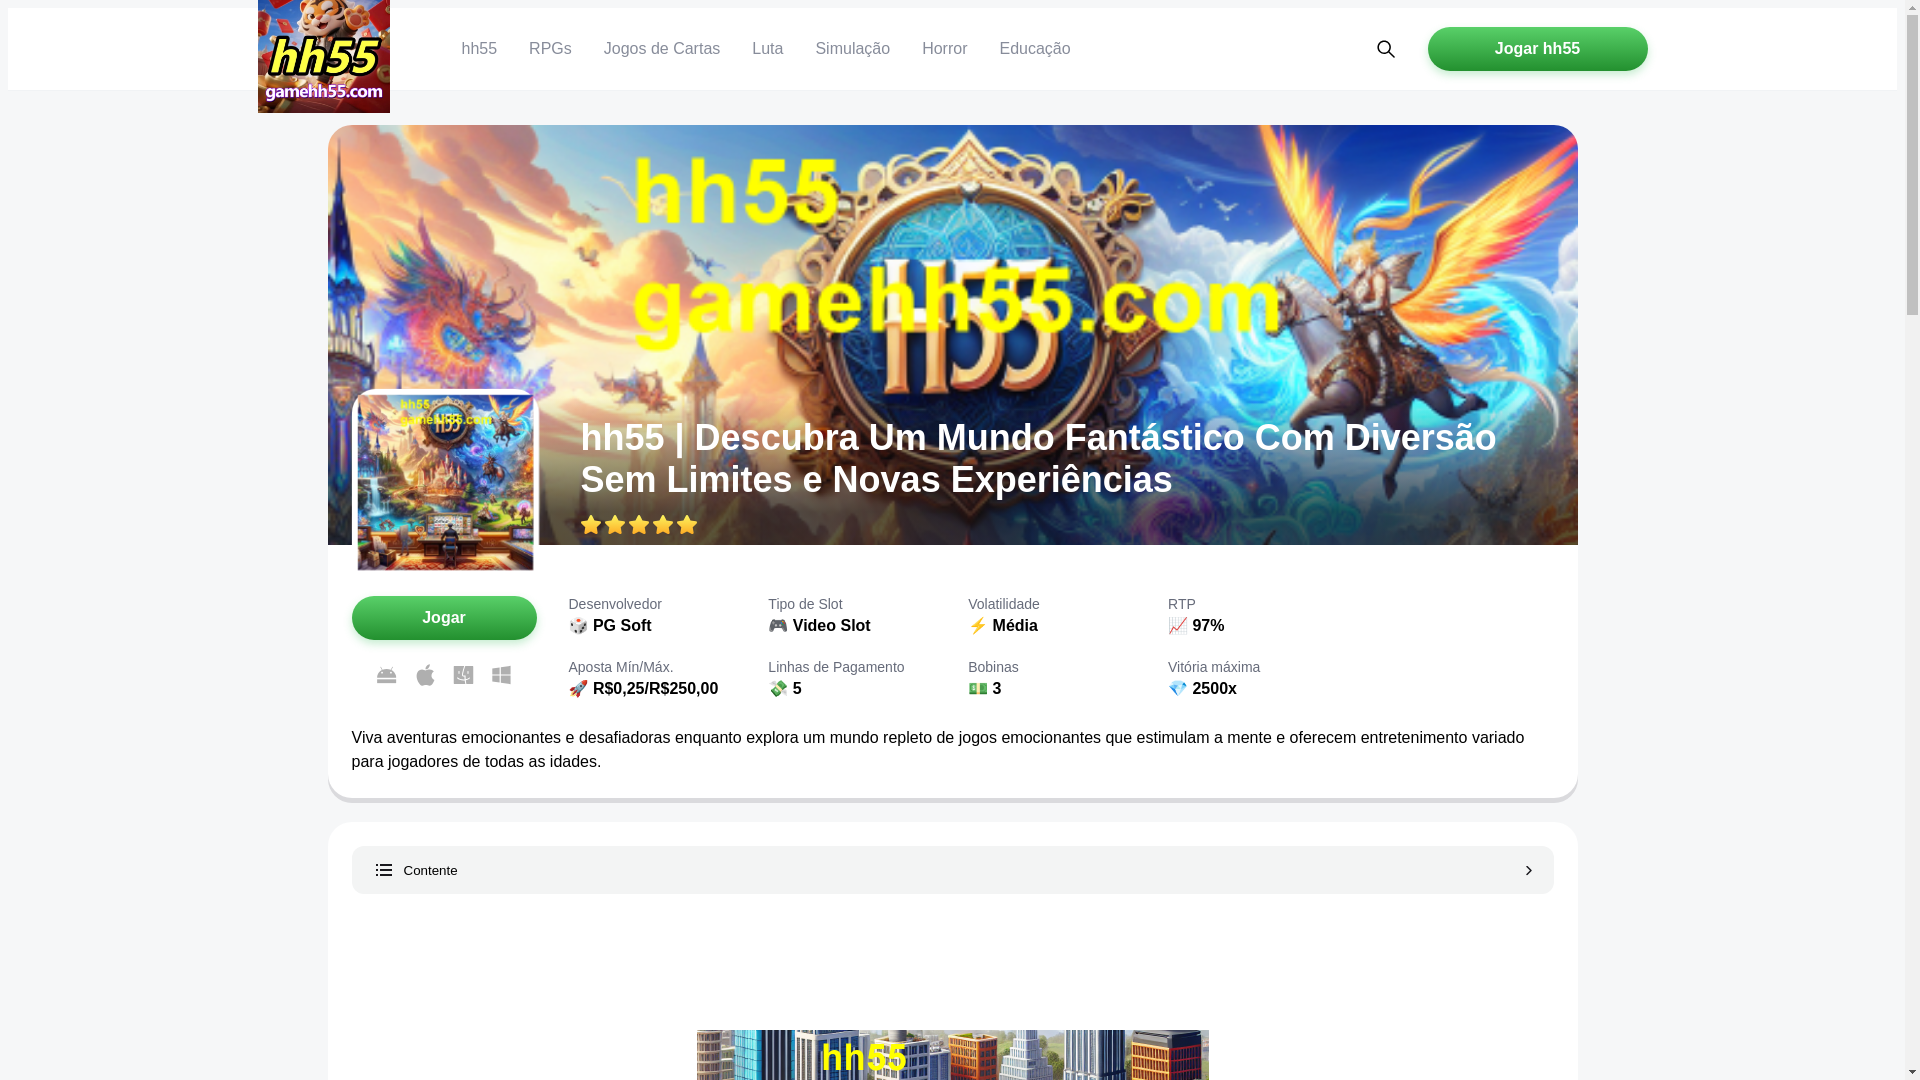This screenshot has height=1080, width=1920.
Task: Click the Bobinas label
Action: (x=993, y=667)
